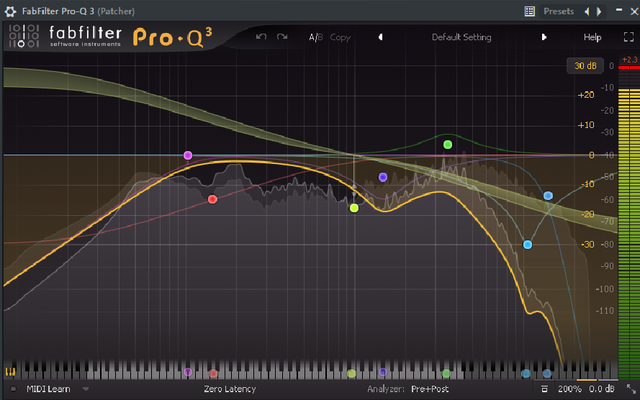The width and height of the screenshot is (640, 400).
Task: Click the MIDI Learn button
Action: [x=48, y=389]
